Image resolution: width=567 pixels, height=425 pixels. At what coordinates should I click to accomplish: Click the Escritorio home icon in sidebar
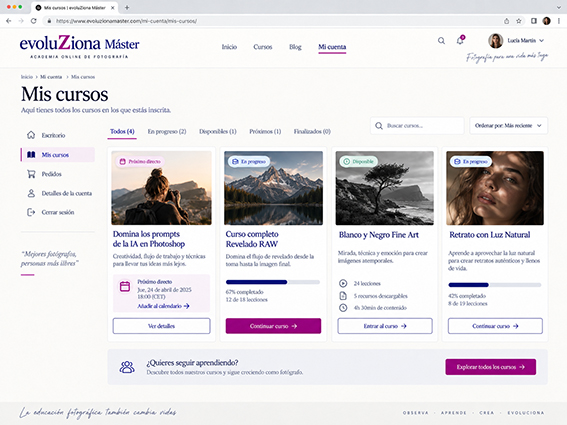point(31,135)
